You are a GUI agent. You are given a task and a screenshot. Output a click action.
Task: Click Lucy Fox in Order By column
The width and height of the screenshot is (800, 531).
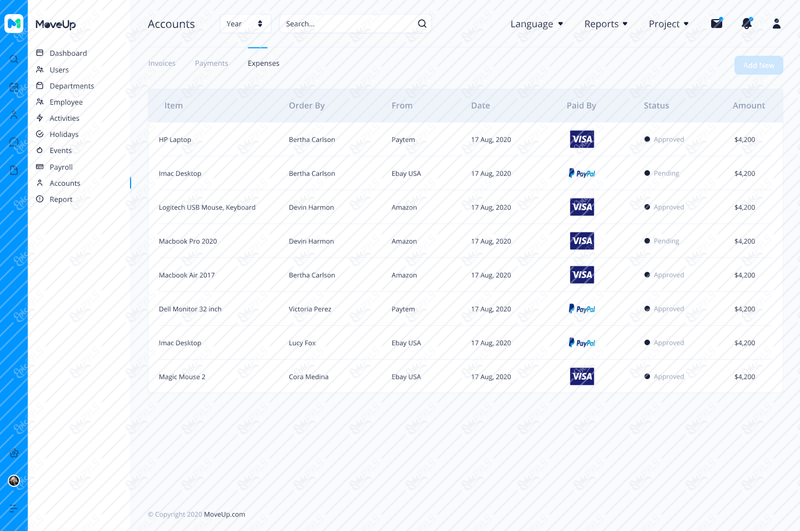(302, 343)
